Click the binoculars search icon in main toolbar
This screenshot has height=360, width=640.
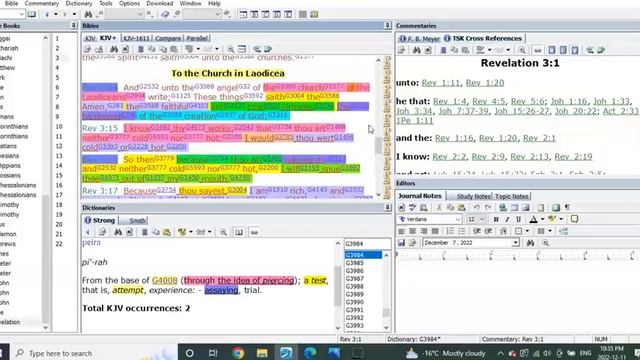88,14
